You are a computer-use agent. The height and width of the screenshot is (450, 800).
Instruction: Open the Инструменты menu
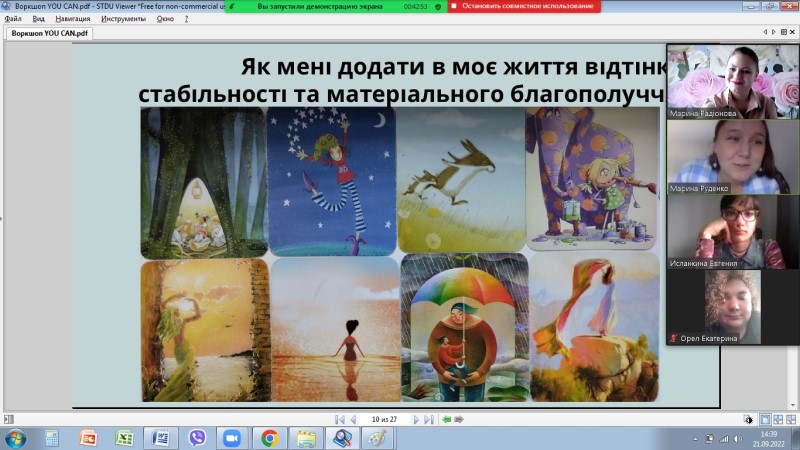tap(123, 19)
